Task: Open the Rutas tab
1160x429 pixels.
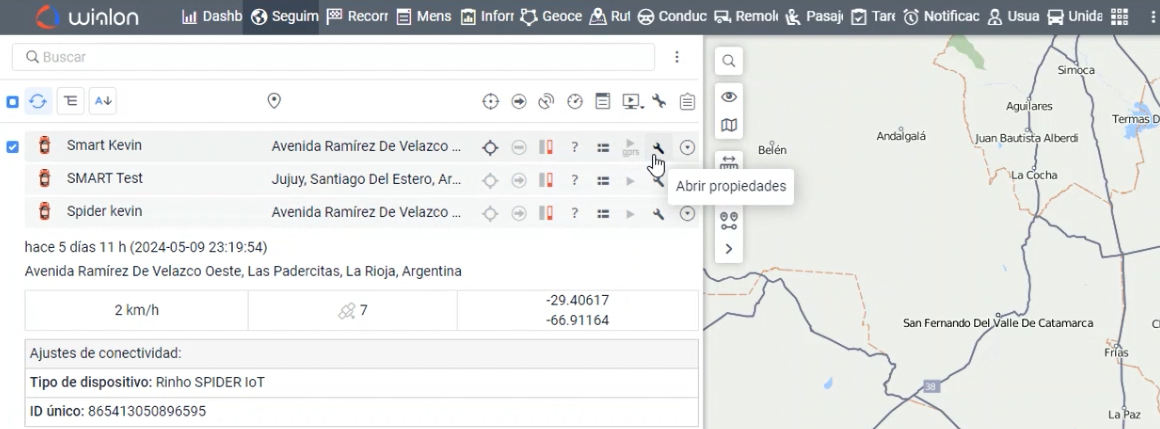Action: (610, 16)
